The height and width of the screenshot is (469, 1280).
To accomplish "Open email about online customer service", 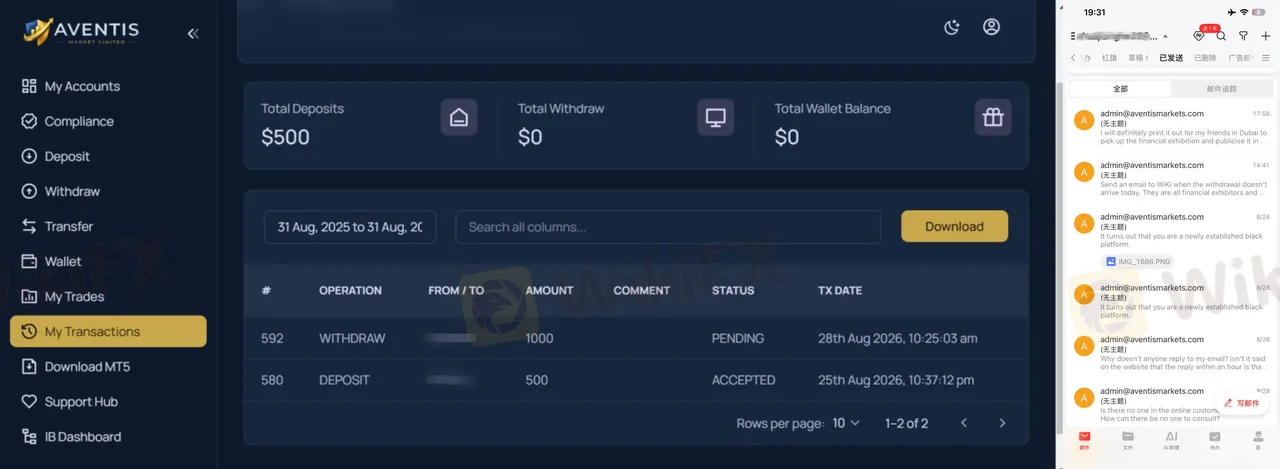I will (1171, 404).
